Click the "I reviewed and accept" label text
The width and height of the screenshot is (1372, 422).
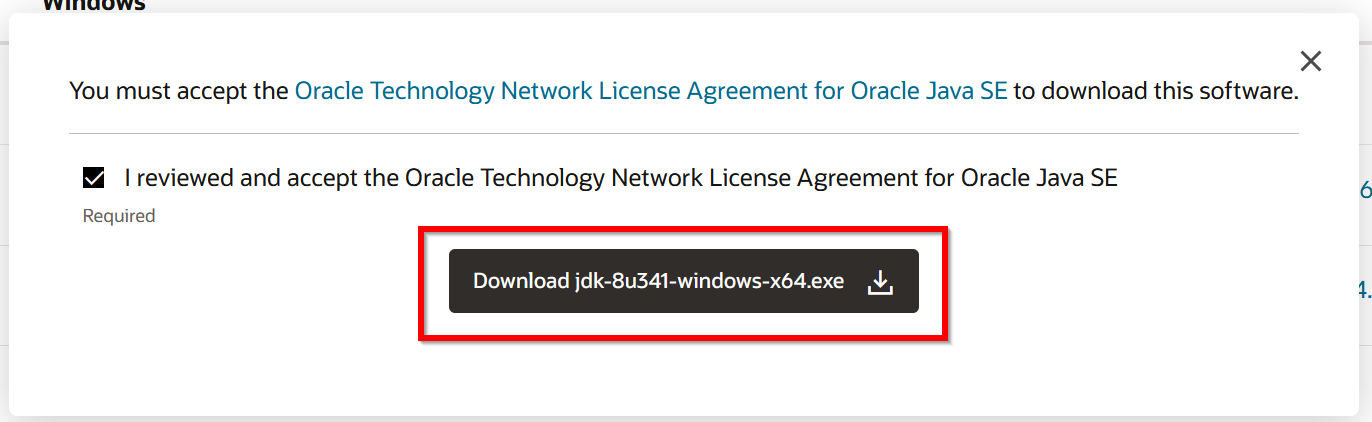tap(620, 179)
